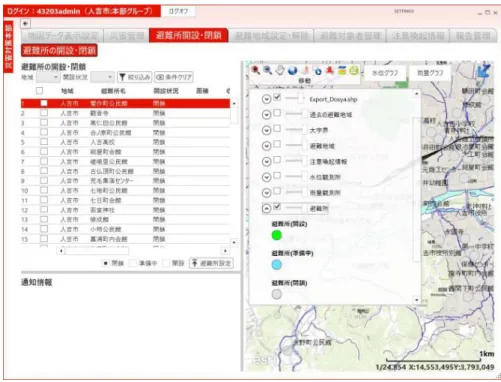
Task: Tick the checkbox in table row 5
Action: [44, 142]
